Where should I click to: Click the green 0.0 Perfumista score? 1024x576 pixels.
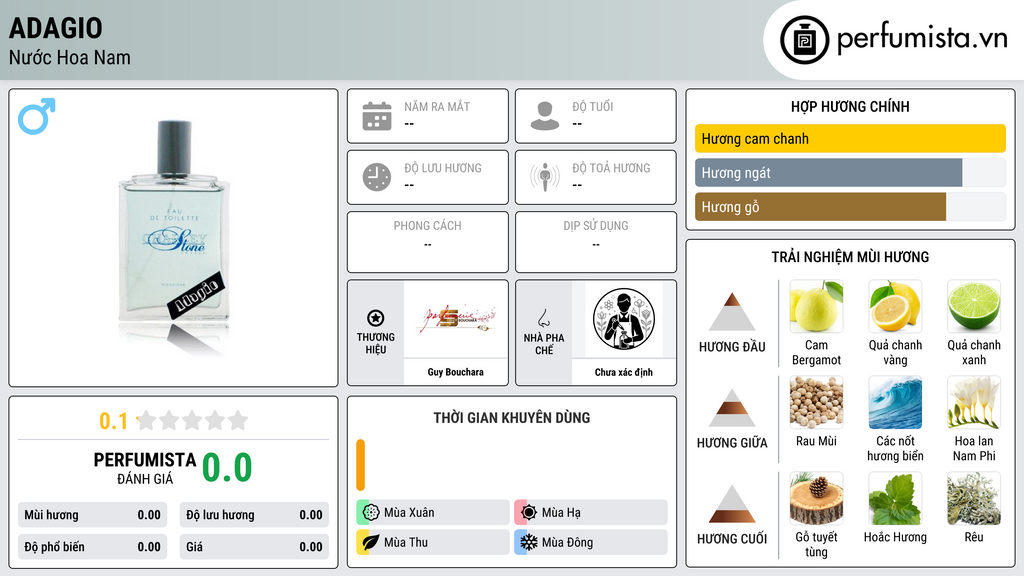pos(227,467)
